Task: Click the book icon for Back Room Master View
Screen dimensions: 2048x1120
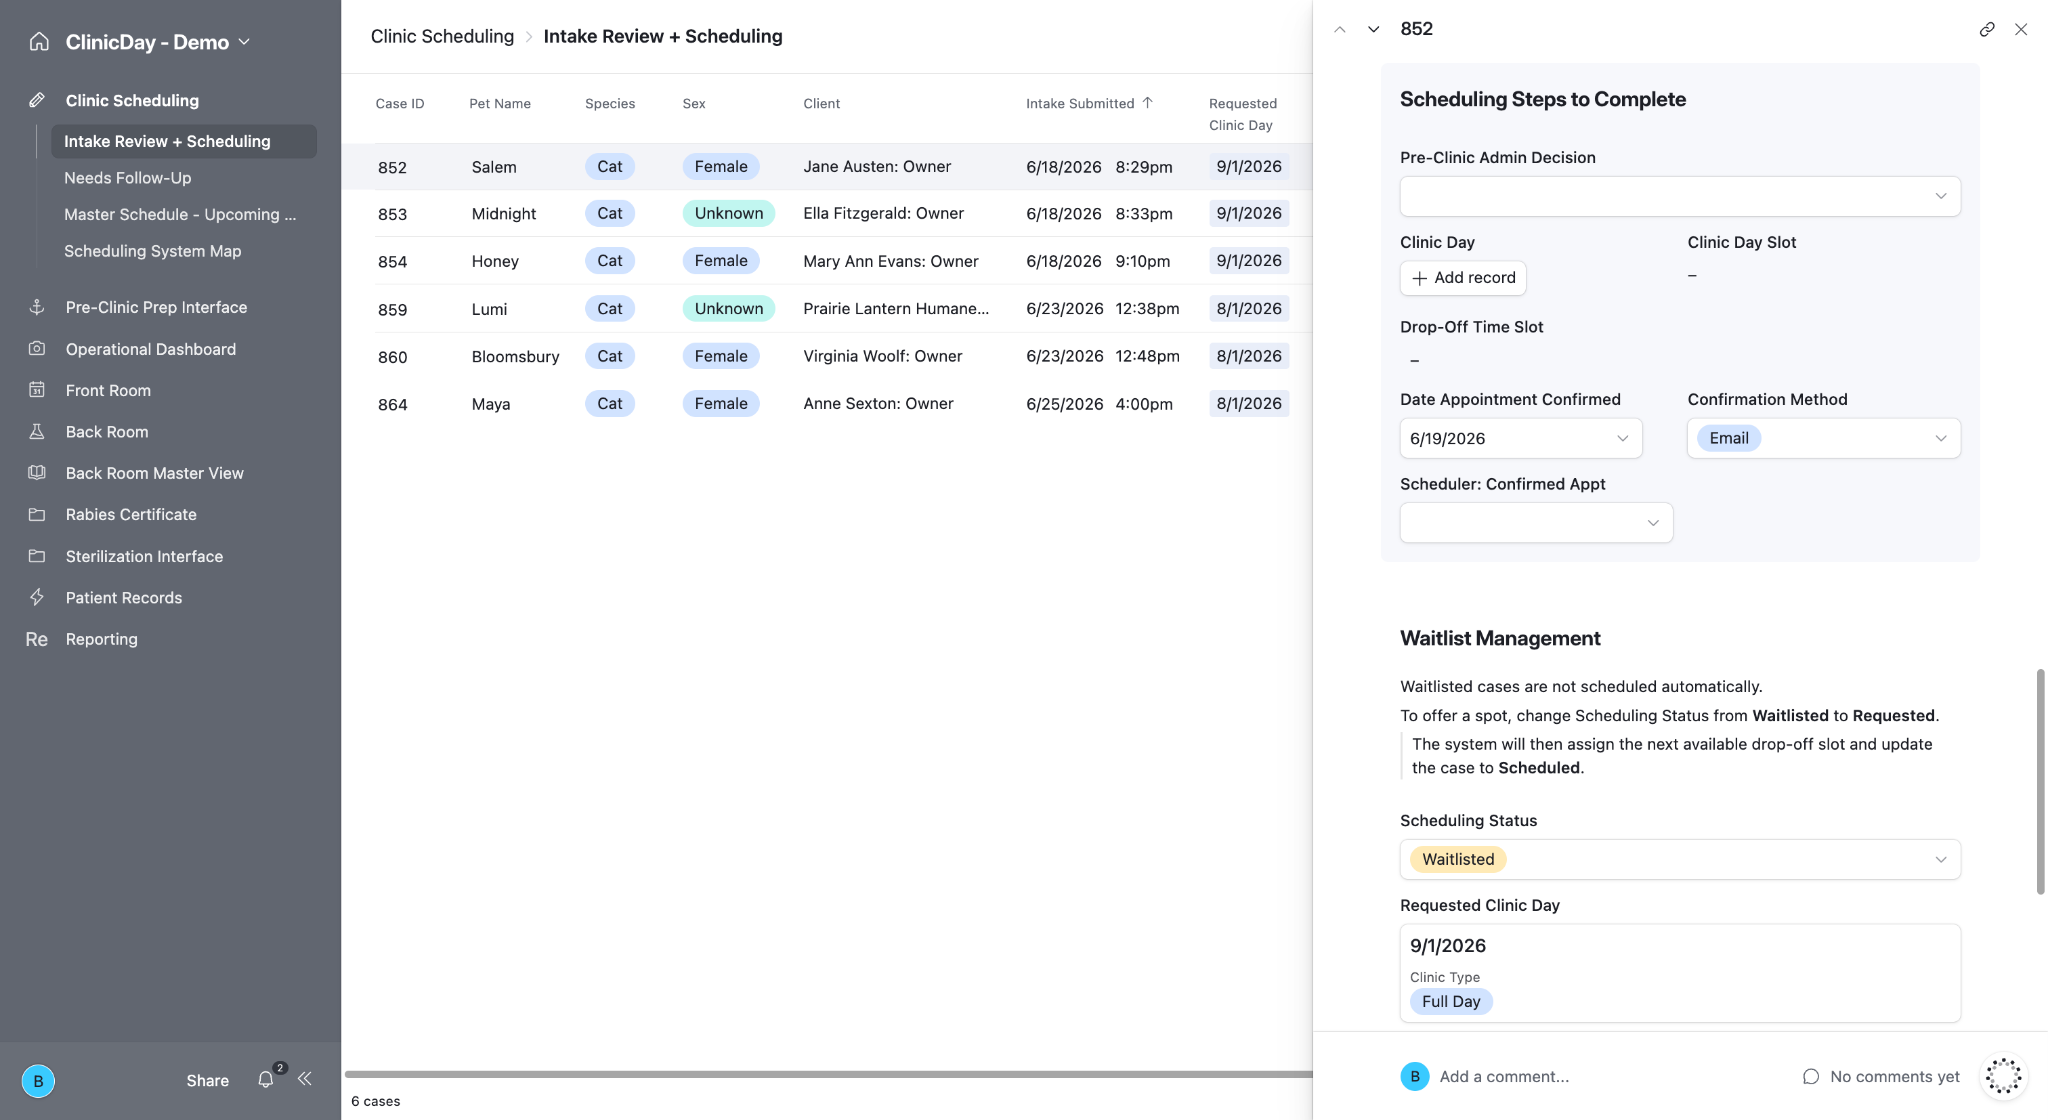Action: (37, 473)
